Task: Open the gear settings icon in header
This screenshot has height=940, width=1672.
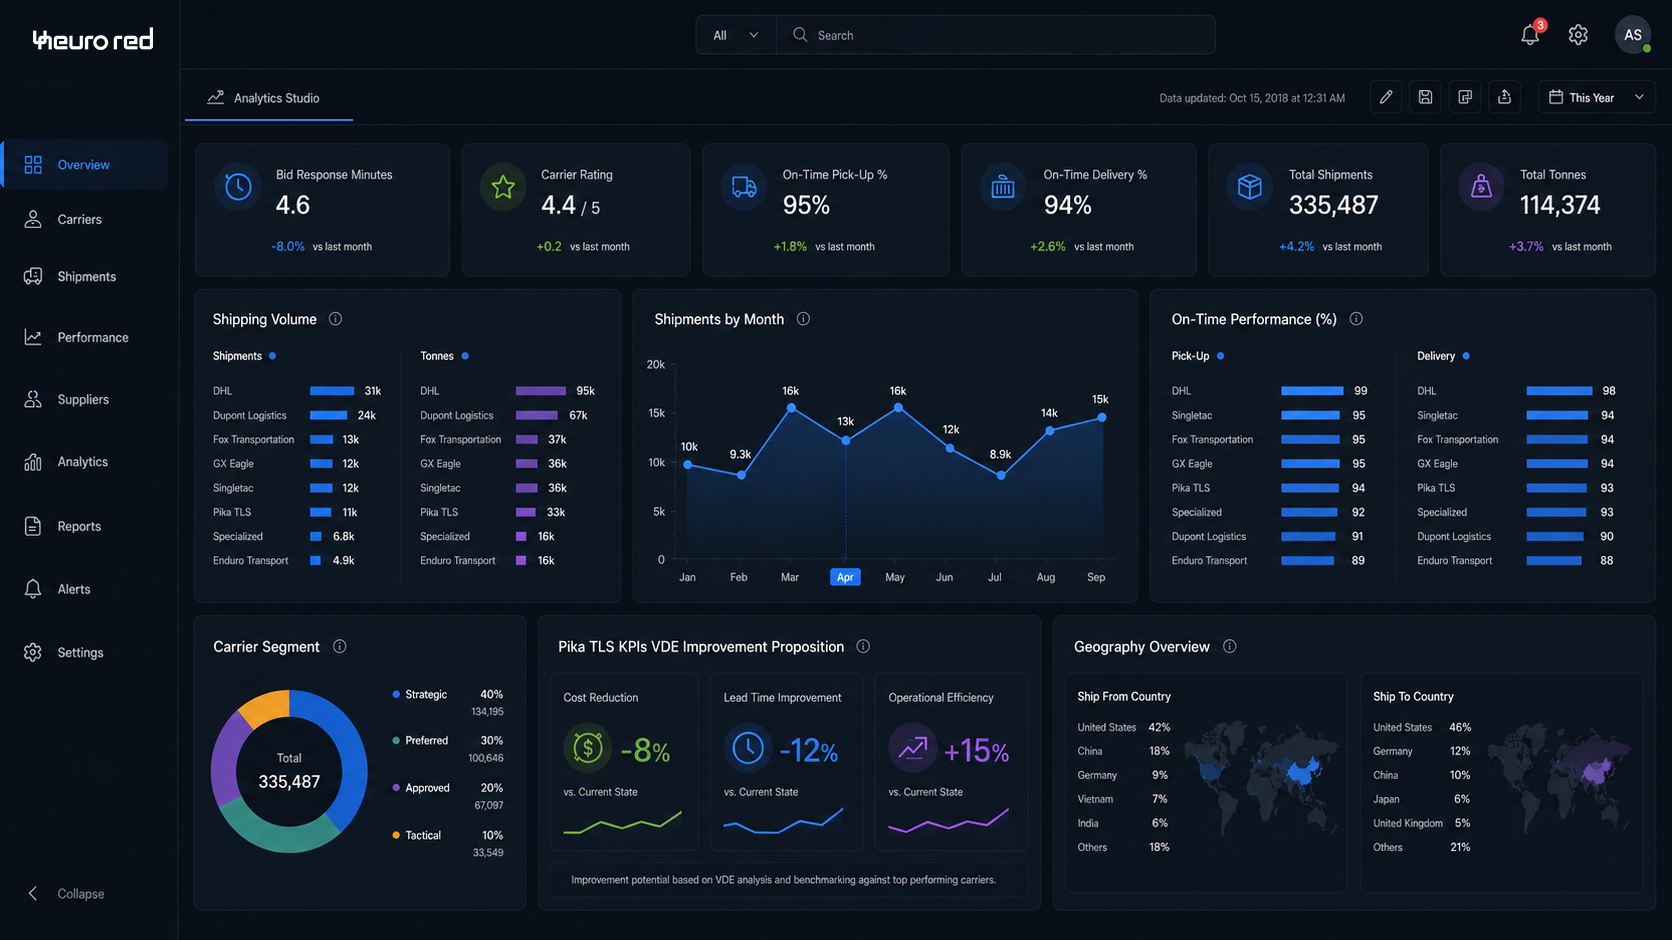Action: click(1578, 35)
